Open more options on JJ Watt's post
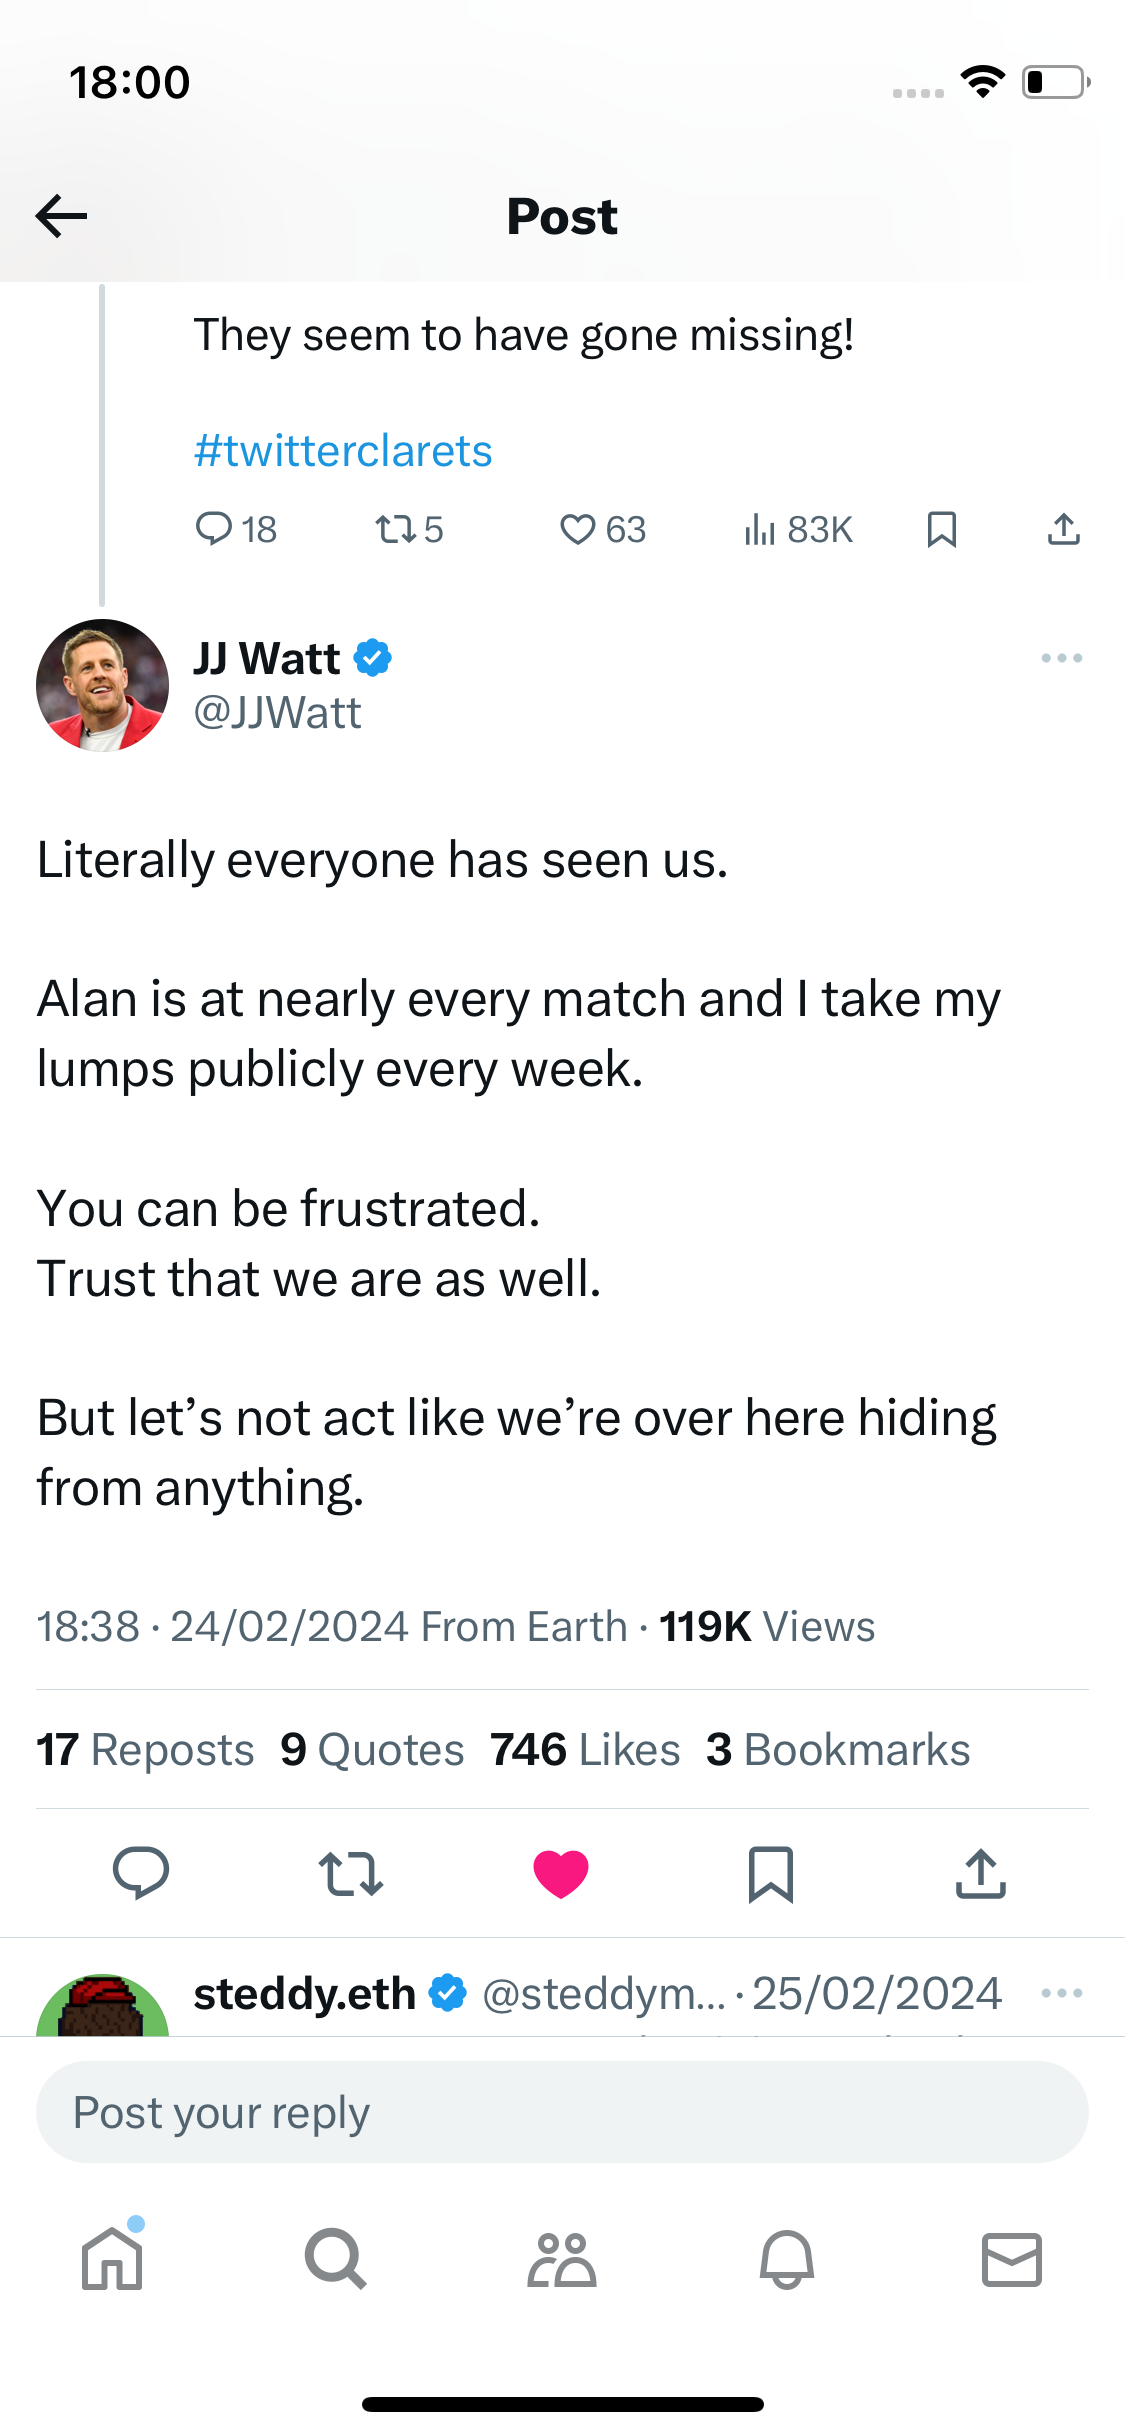 1061,658
